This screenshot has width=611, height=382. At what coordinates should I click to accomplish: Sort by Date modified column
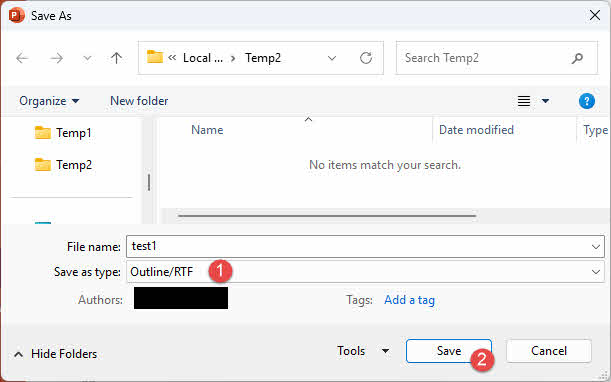coord(476,130)
